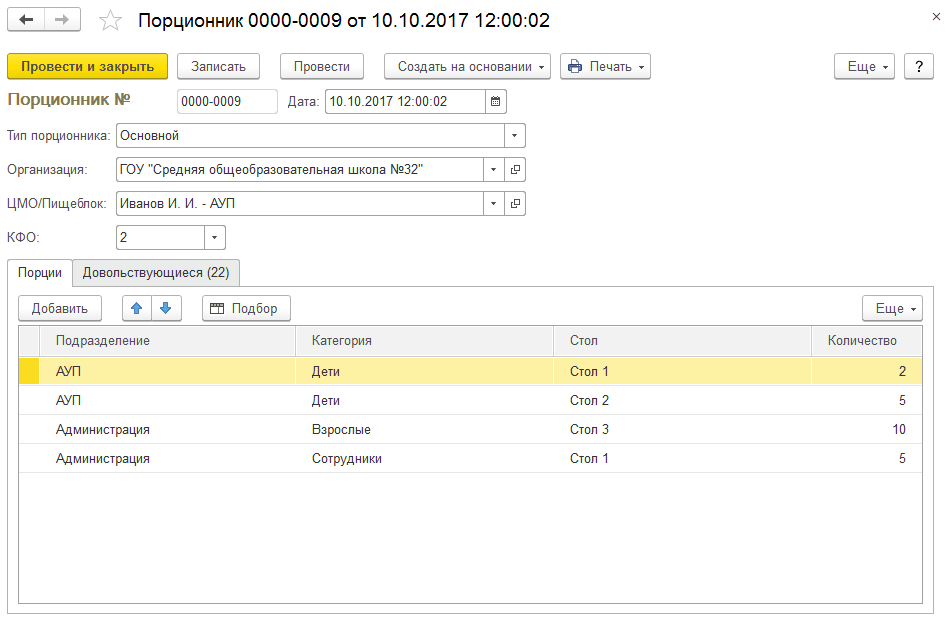
Task: Open the top Еще menu
Action: click(x=864, y=66)
